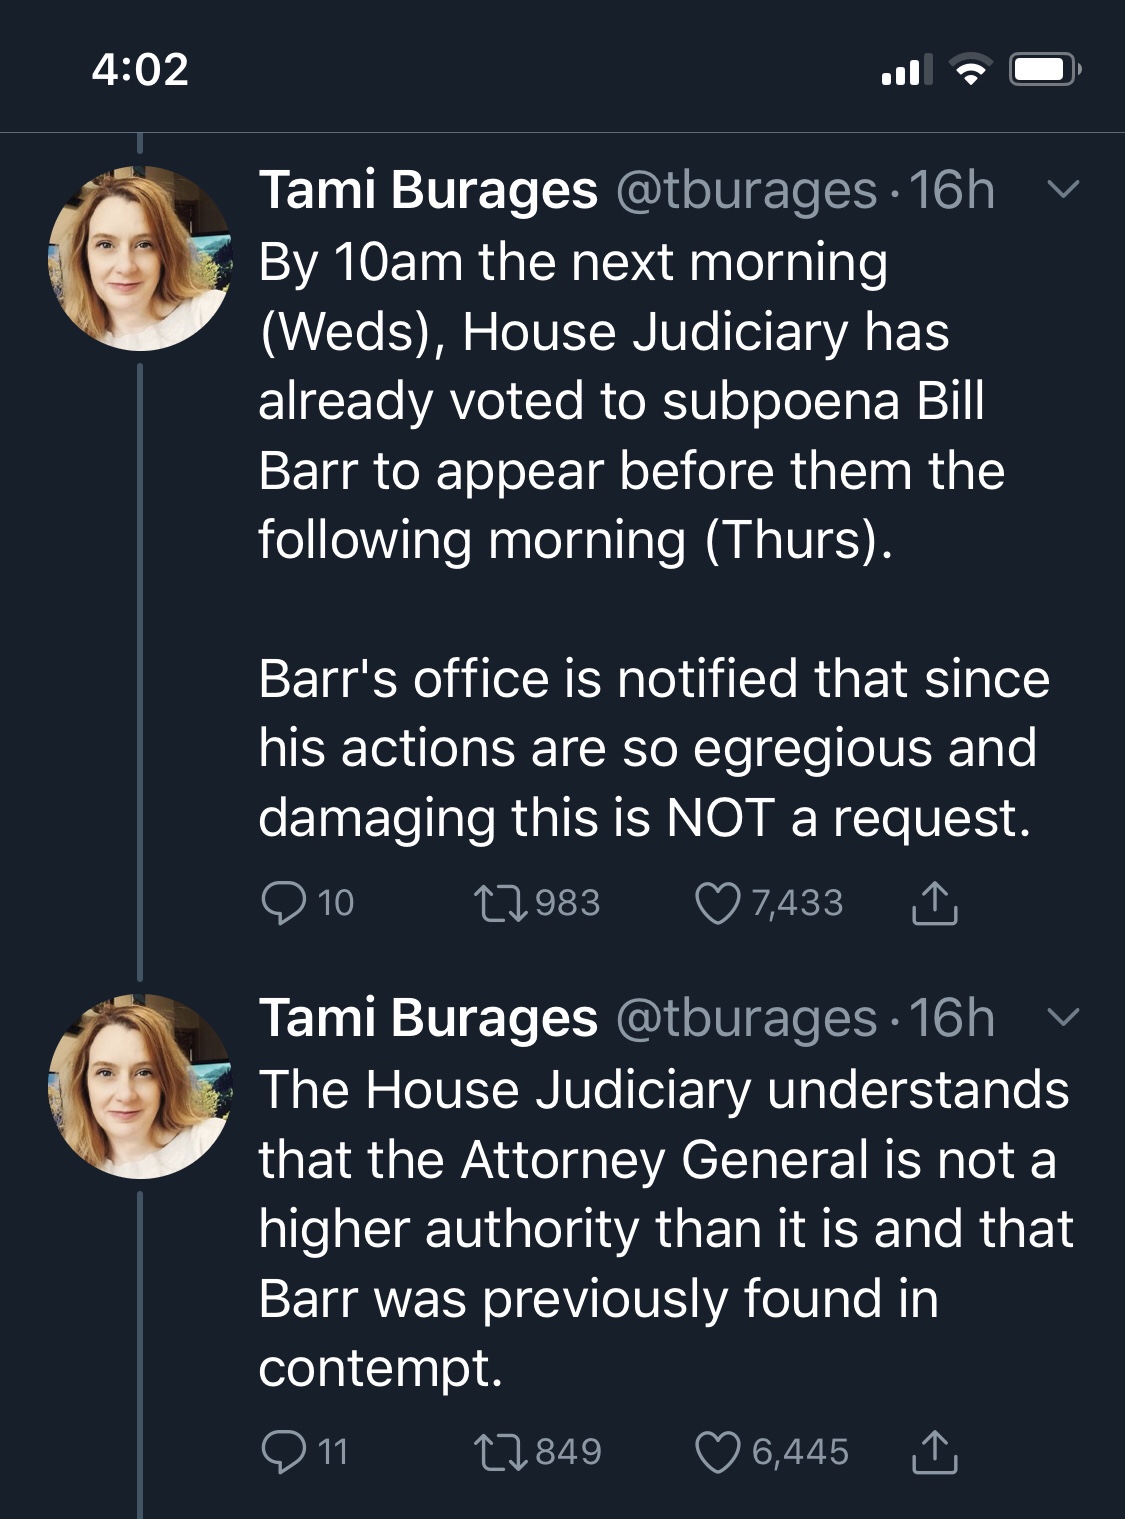The image size is (1125, 1519).
Task: Tap the battery indicator in status bar
Action: pos(1043,70)
